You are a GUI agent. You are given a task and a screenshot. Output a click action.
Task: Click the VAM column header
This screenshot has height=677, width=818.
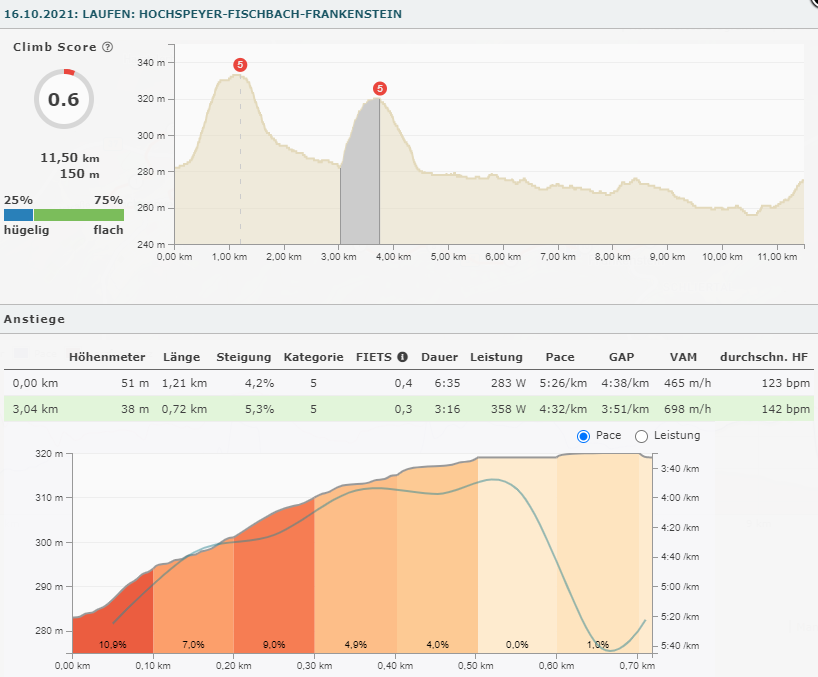coord(683,357)
